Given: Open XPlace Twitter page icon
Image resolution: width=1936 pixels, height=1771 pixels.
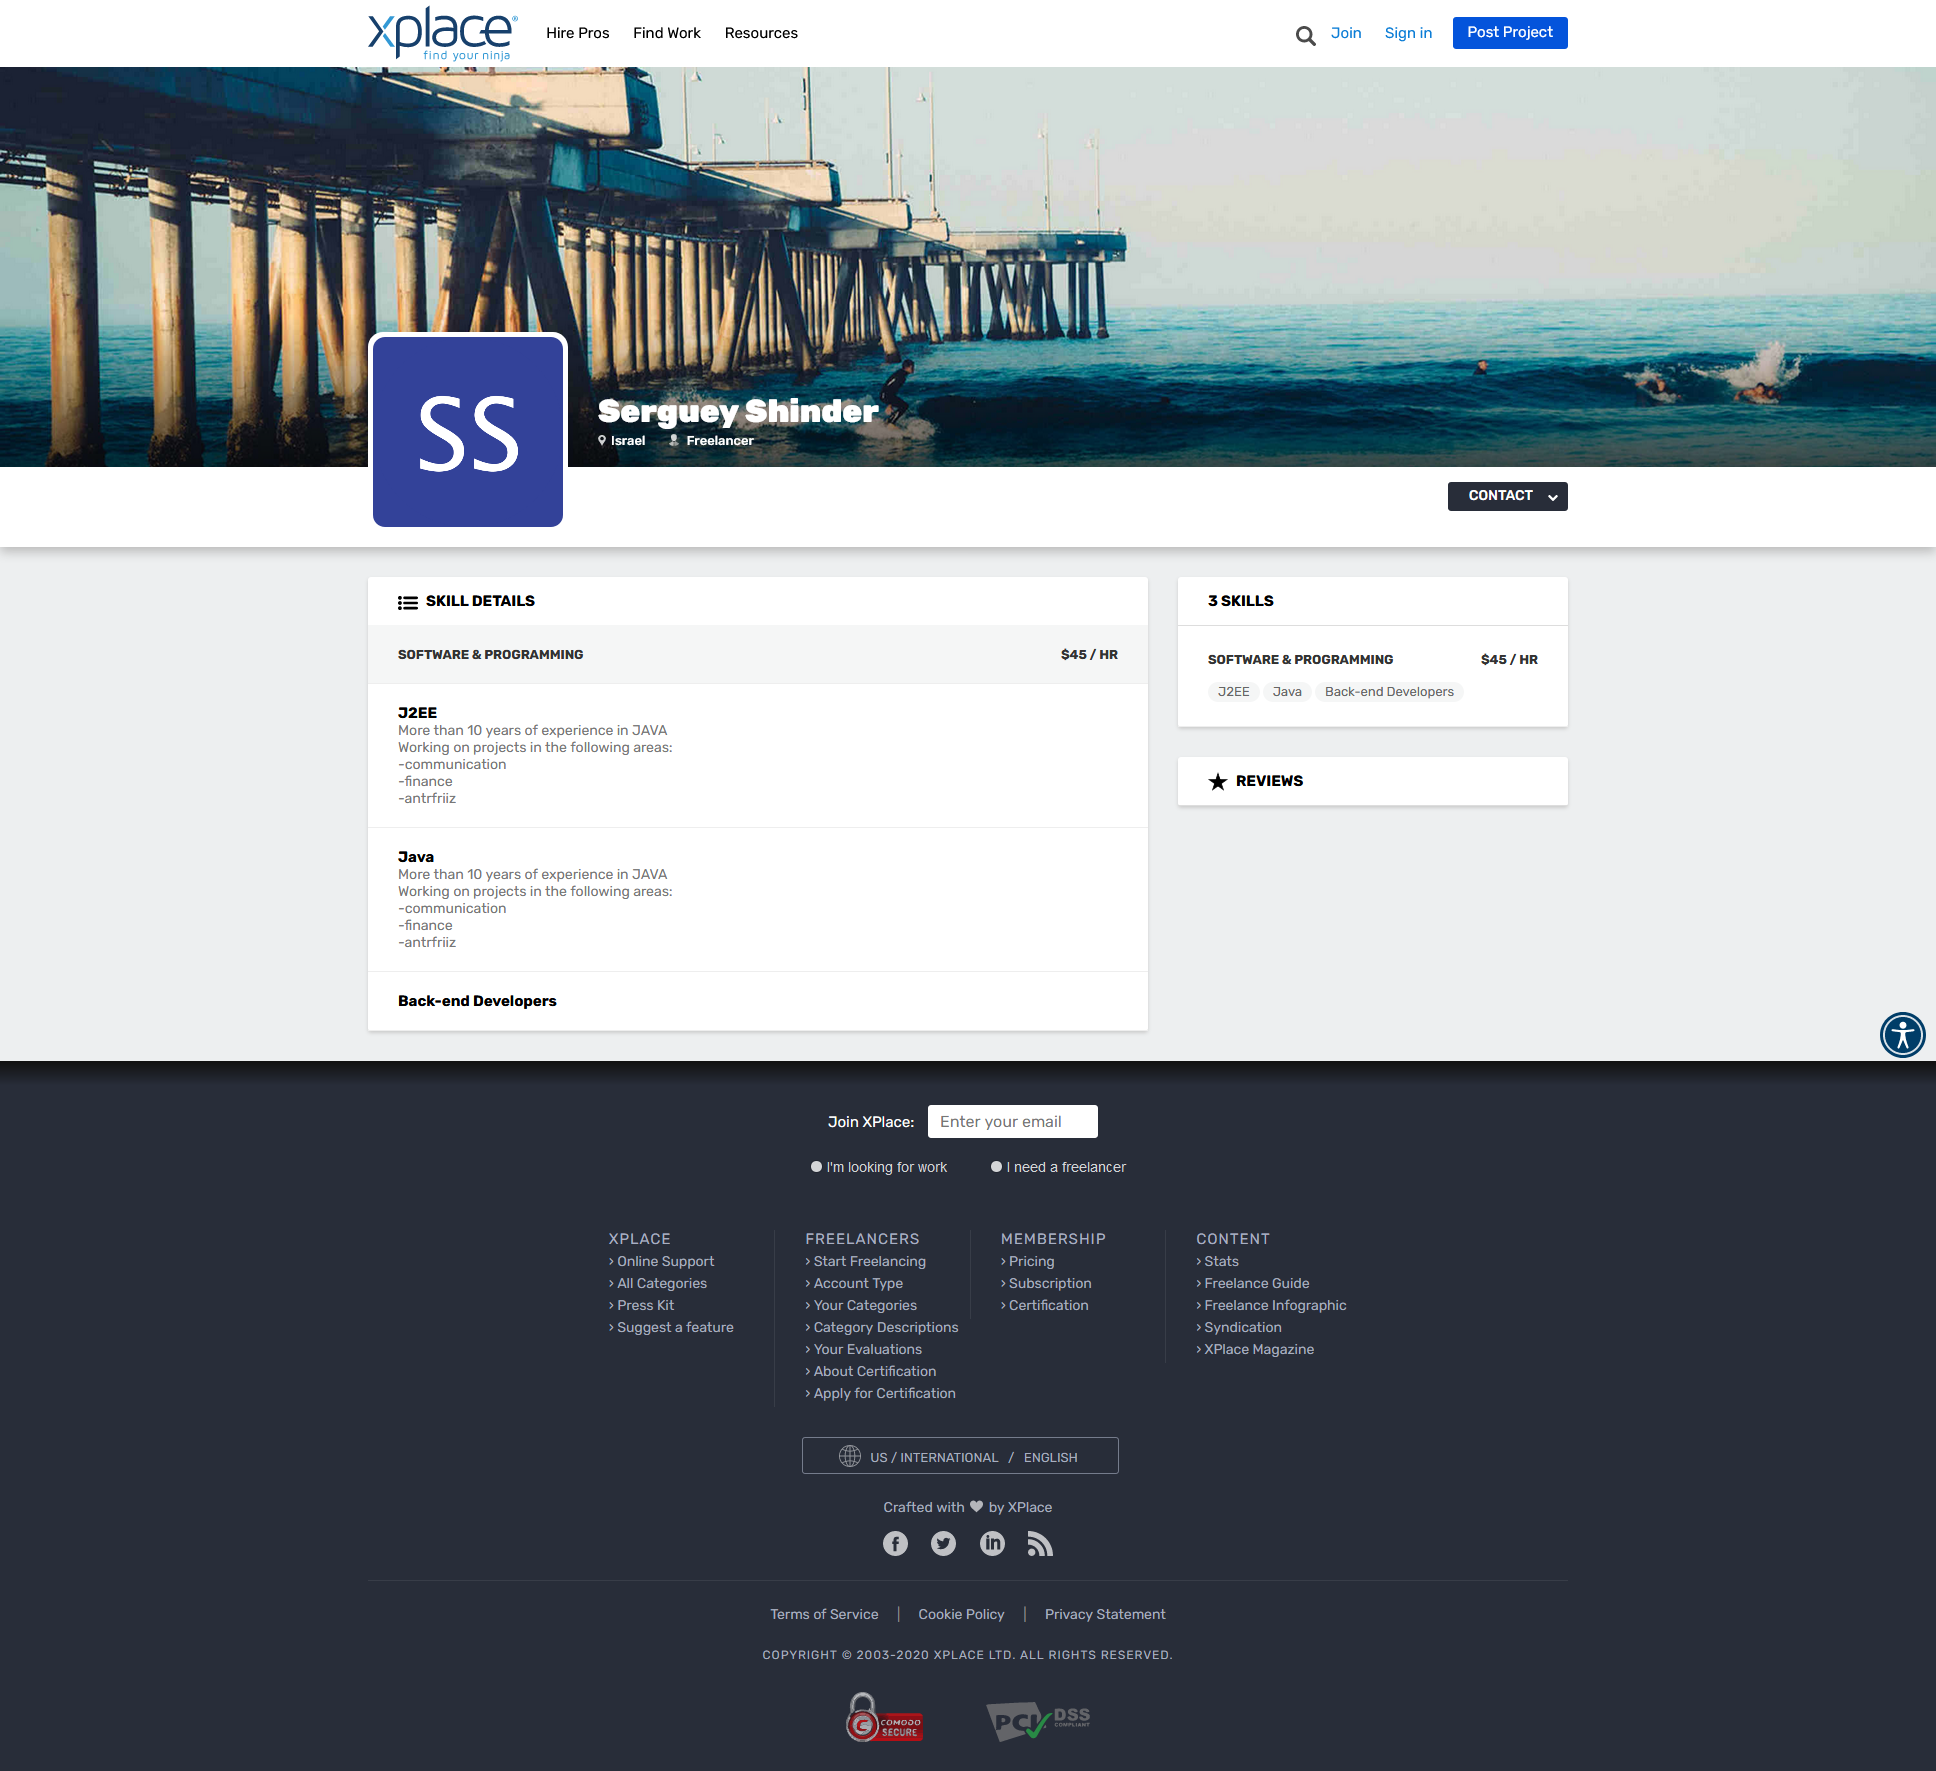Looking at the screenshot, I should (943, 1544).
